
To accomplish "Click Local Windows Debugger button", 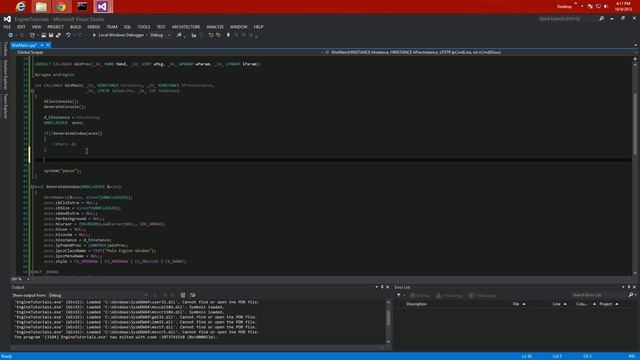I will pos(118,36).
